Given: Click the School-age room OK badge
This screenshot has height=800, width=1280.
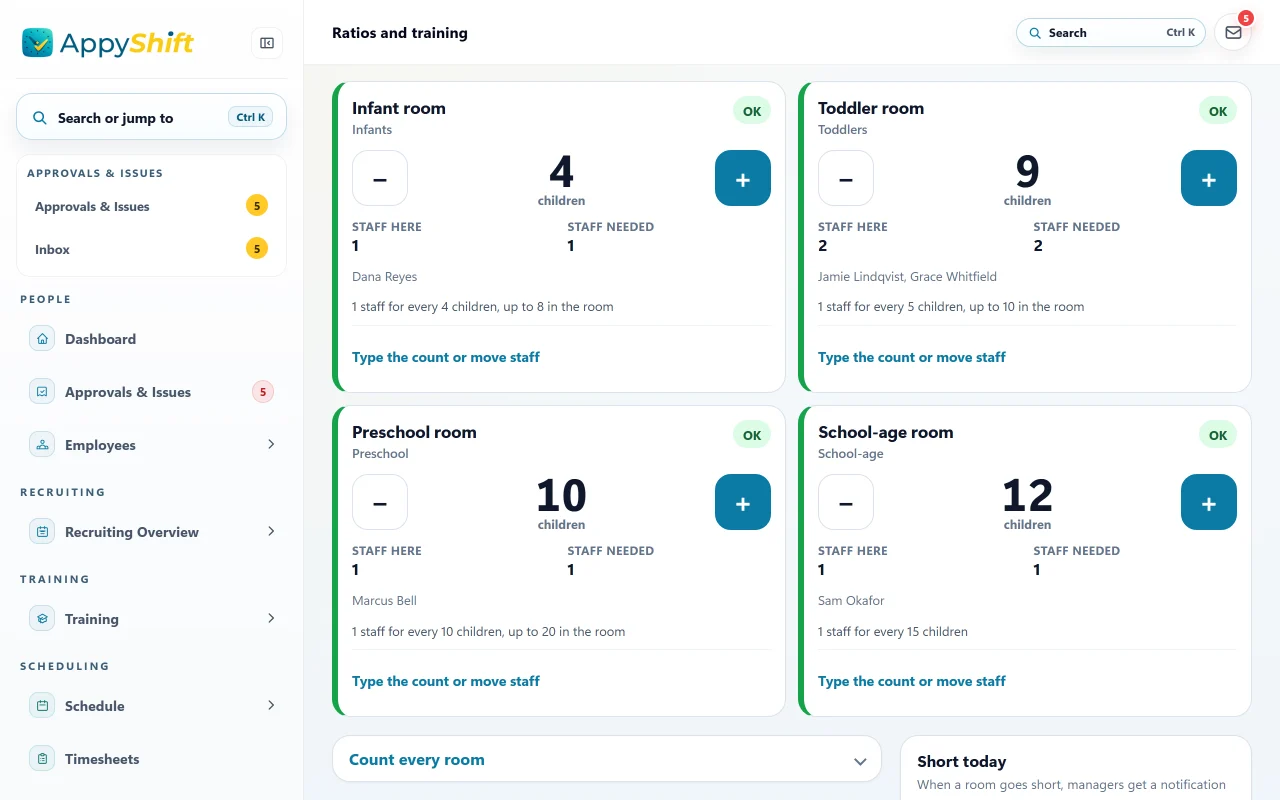Looking at the screenshot, I should (x=1218, y=435).
